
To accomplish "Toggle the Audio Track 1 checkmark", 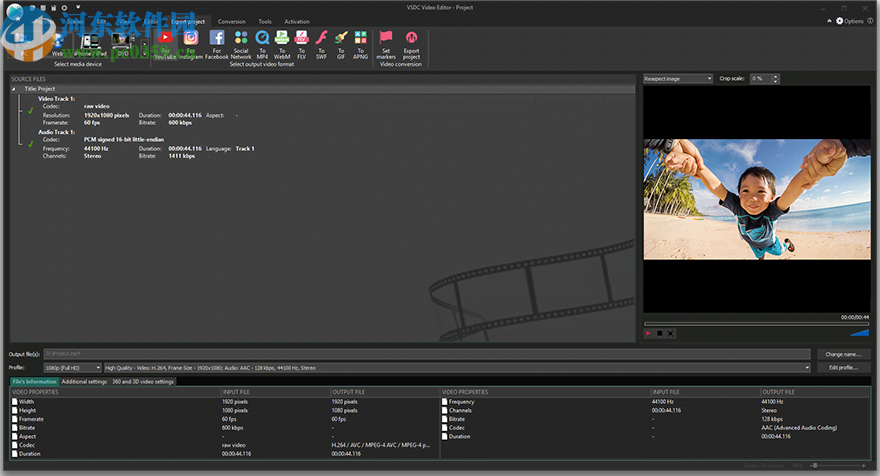I will pos(30,144).
